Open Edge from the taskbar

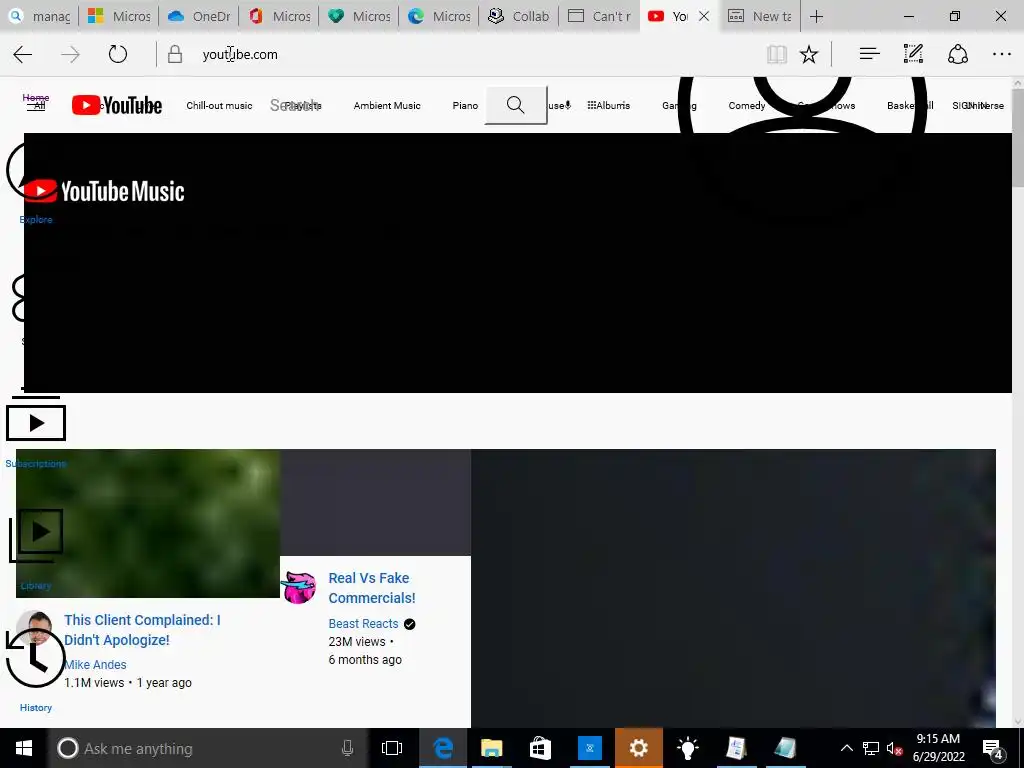click(x=443, y=748)
